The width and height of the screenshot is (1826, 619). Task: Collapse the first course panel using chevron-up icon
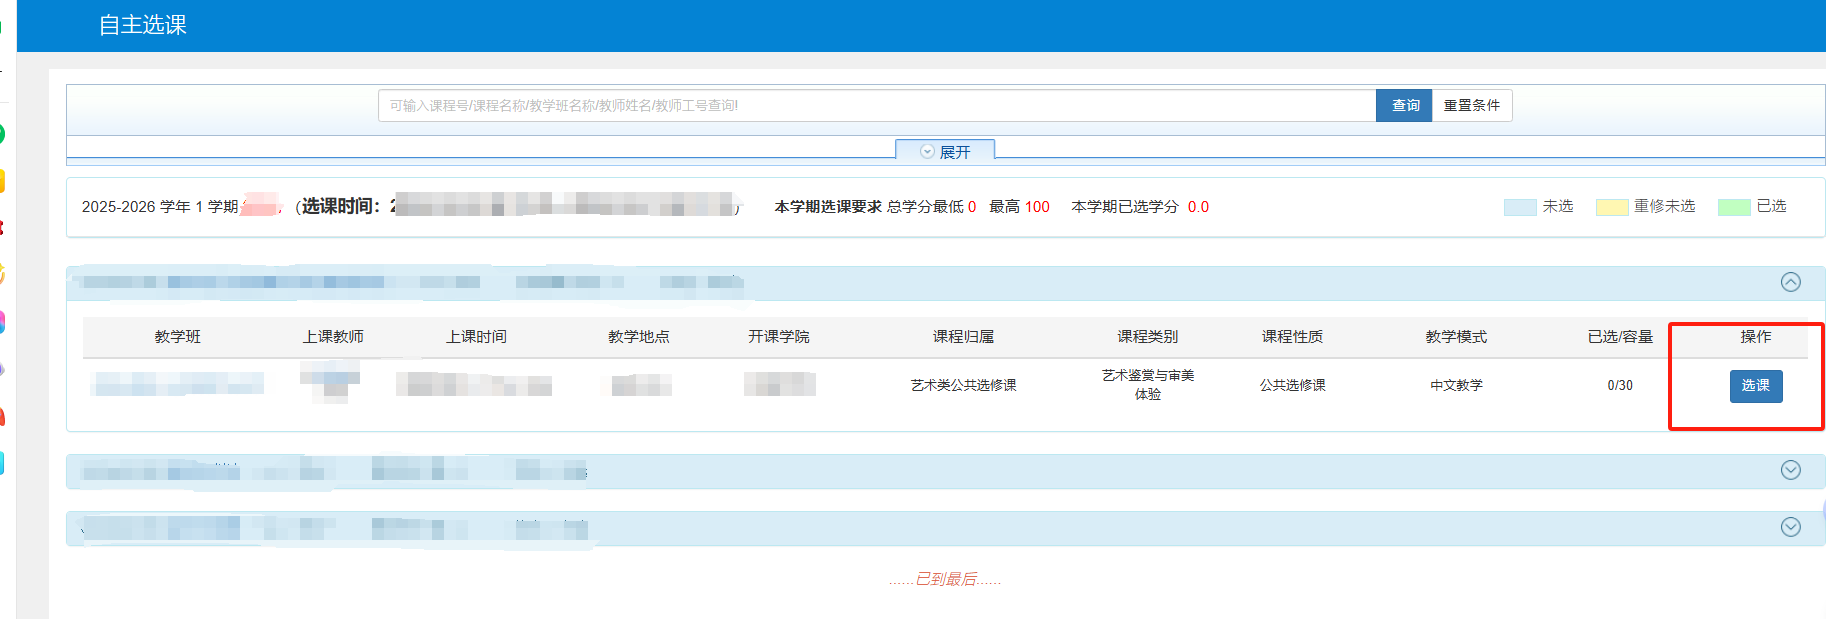click(1790, 282)
